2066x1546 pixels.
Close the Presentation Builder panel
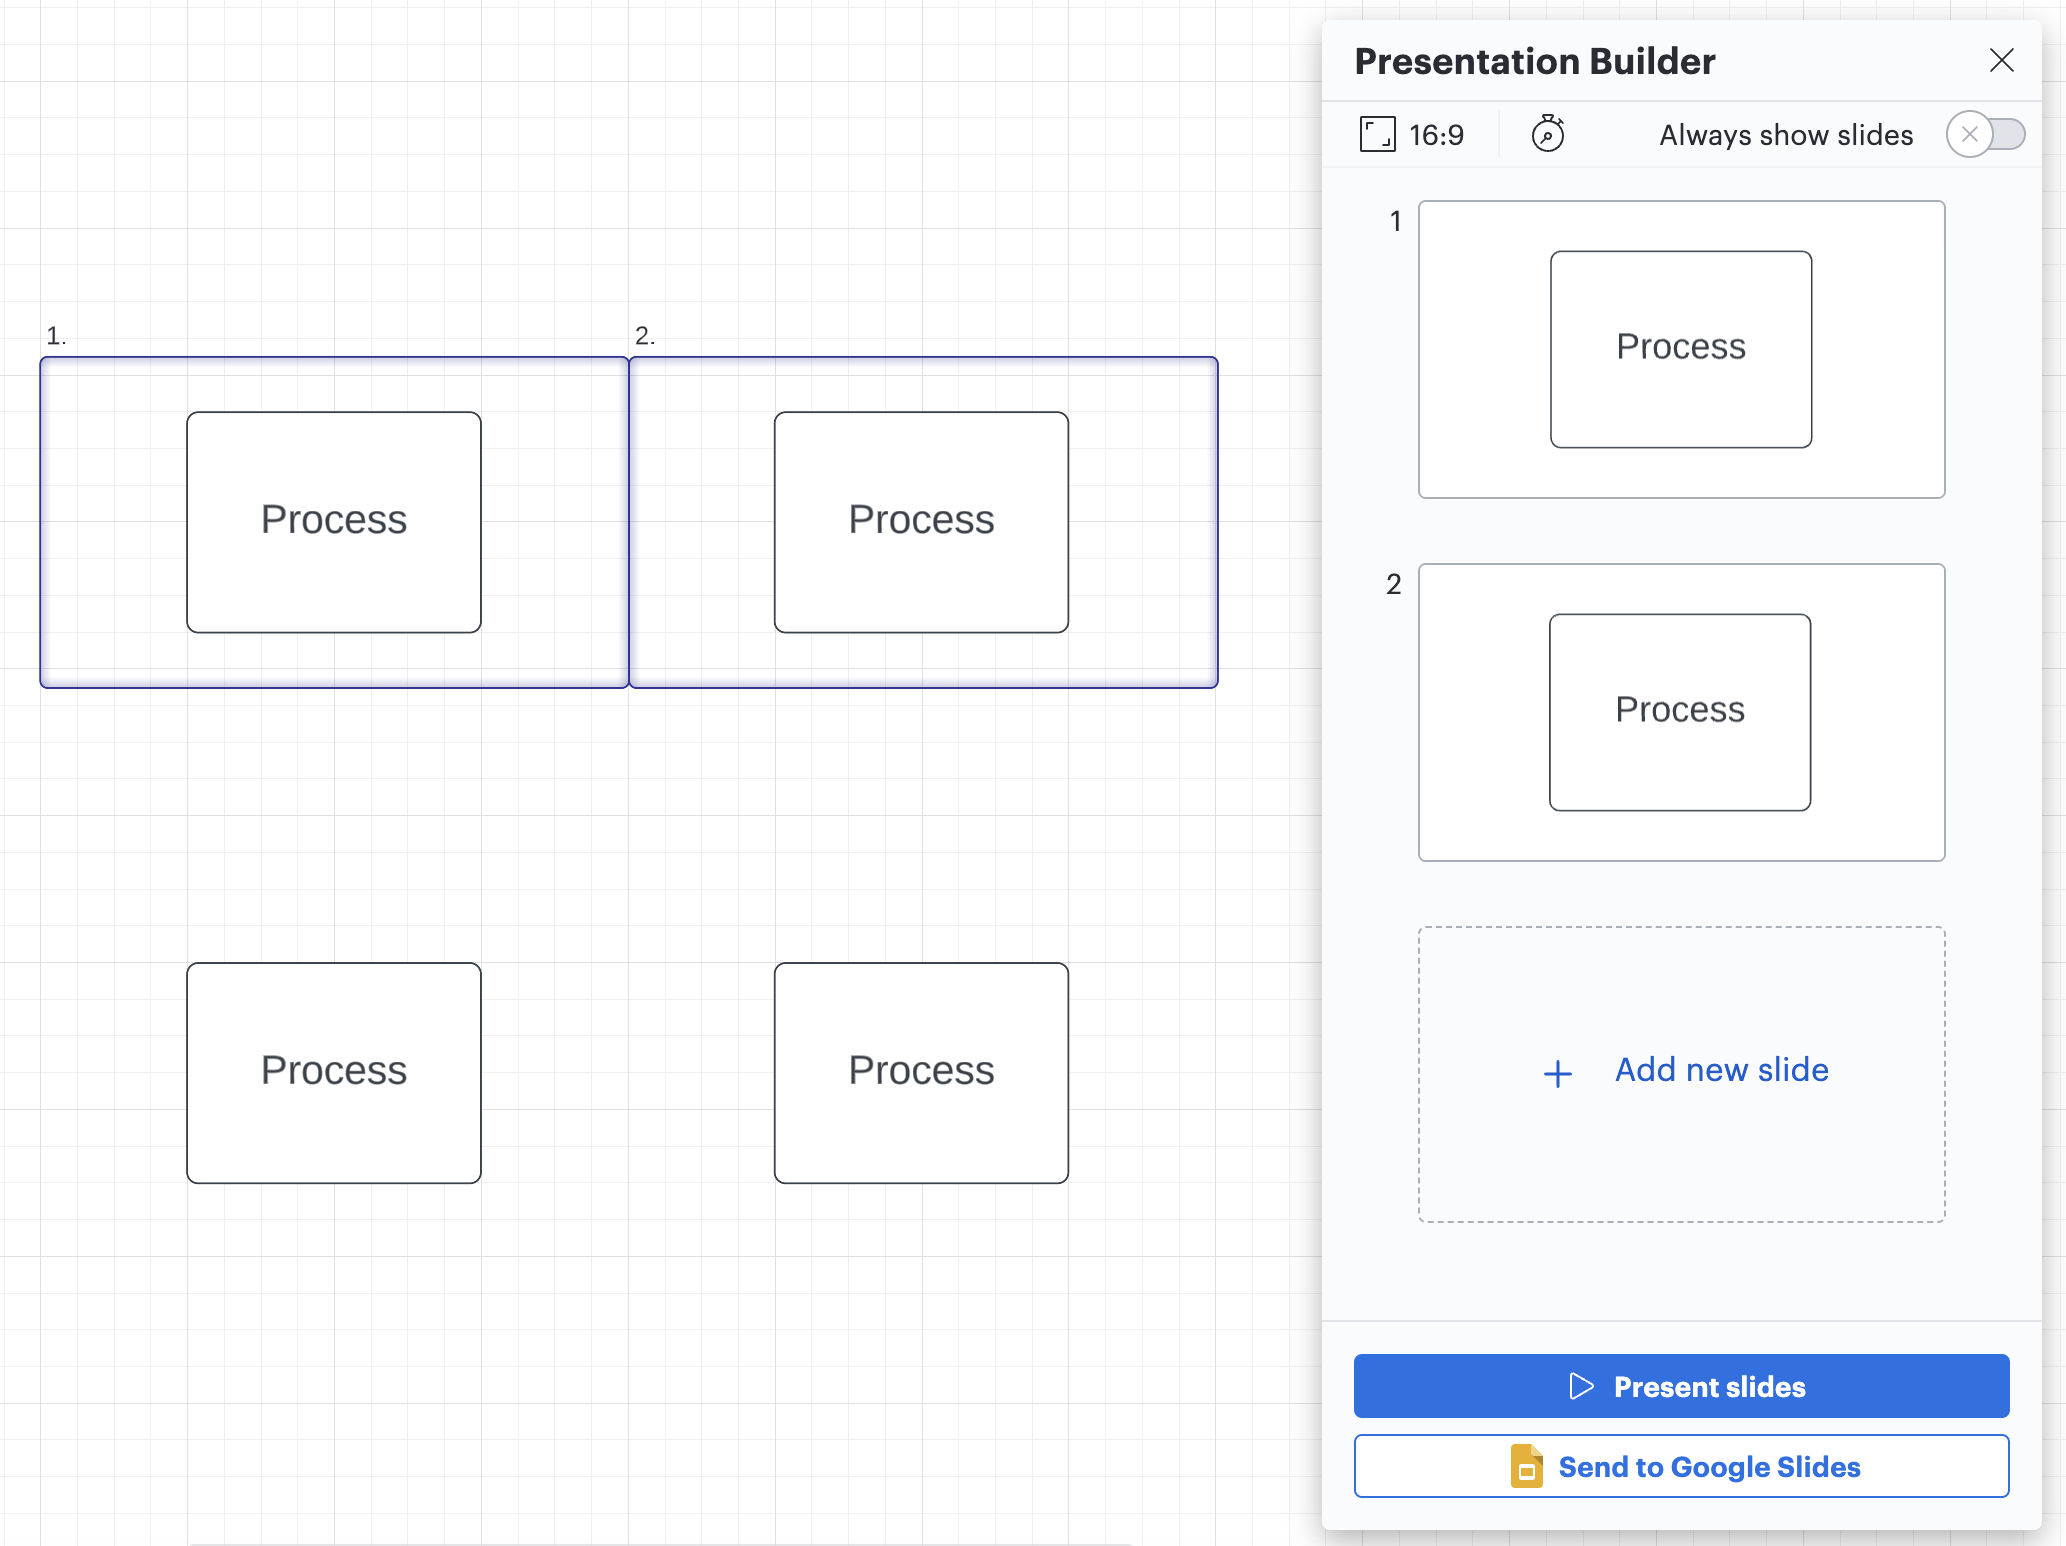pyautogui.click(x=2001, y=61)
